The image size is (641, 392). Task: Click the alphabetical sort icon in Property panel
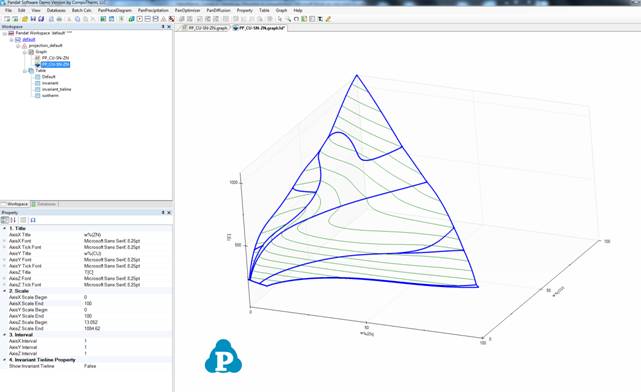tap(13, 220)
